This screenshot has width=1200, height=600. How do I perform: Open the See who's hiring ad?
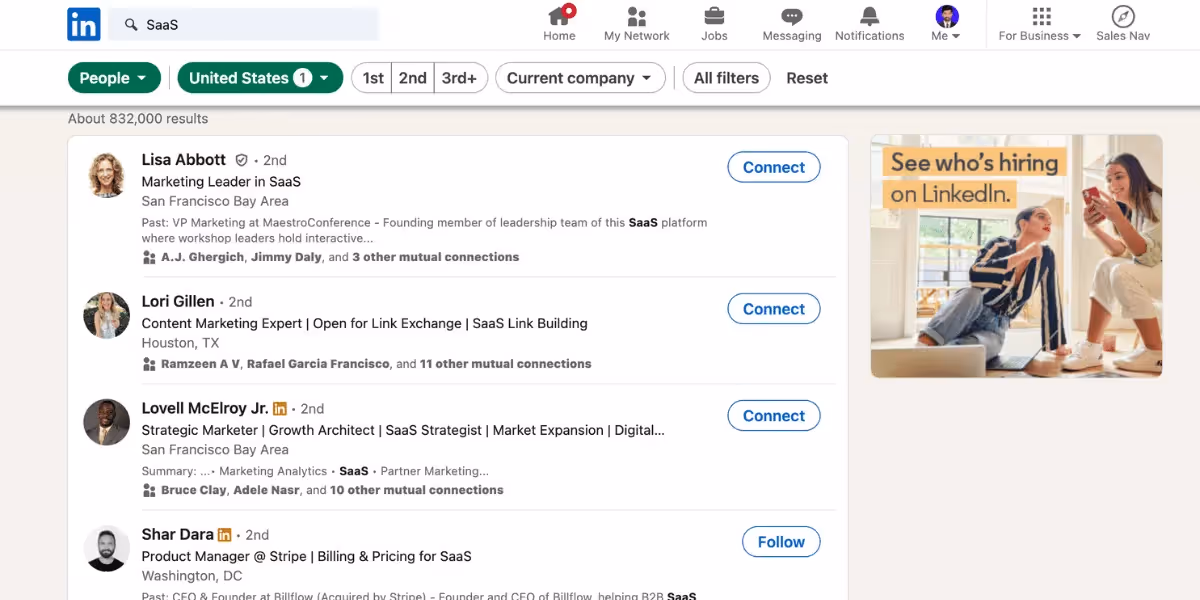(x=1016, y=256)
